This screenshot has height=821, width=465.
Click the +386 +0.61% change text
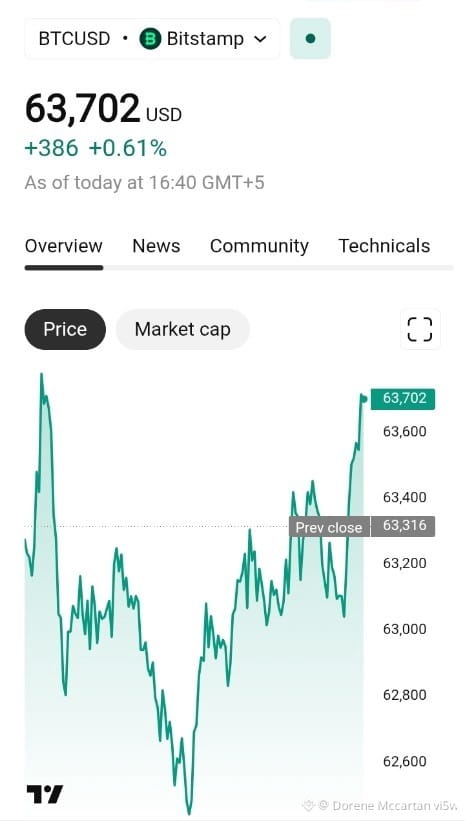click(x=96, y=149)
